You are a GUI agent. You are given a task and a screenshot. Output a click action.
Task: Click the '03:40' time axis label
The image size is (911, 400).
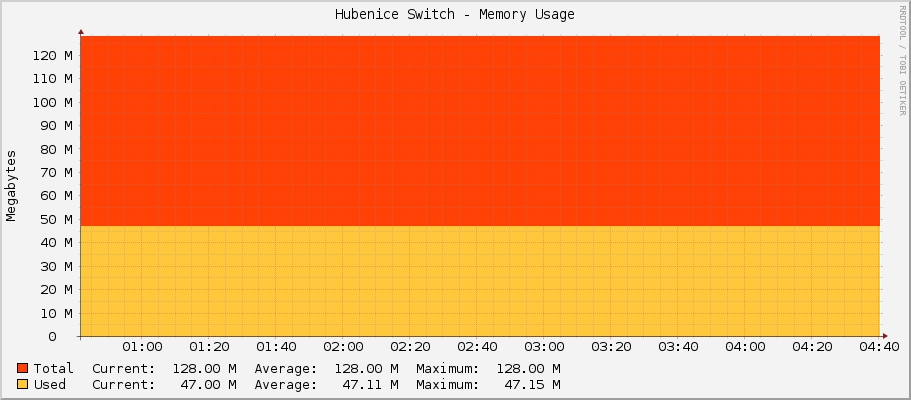pyautogui.click(x=678, y=347)
